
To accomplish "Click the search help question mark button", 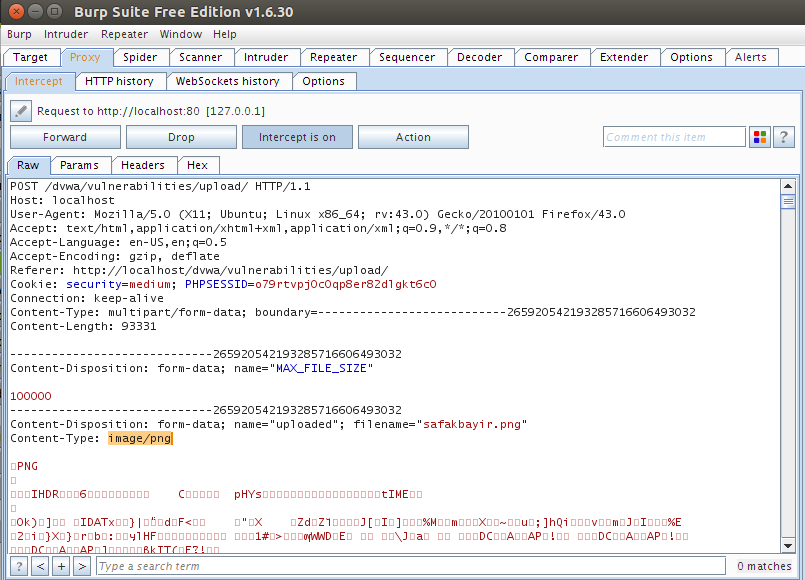I will tap(19, 566).
